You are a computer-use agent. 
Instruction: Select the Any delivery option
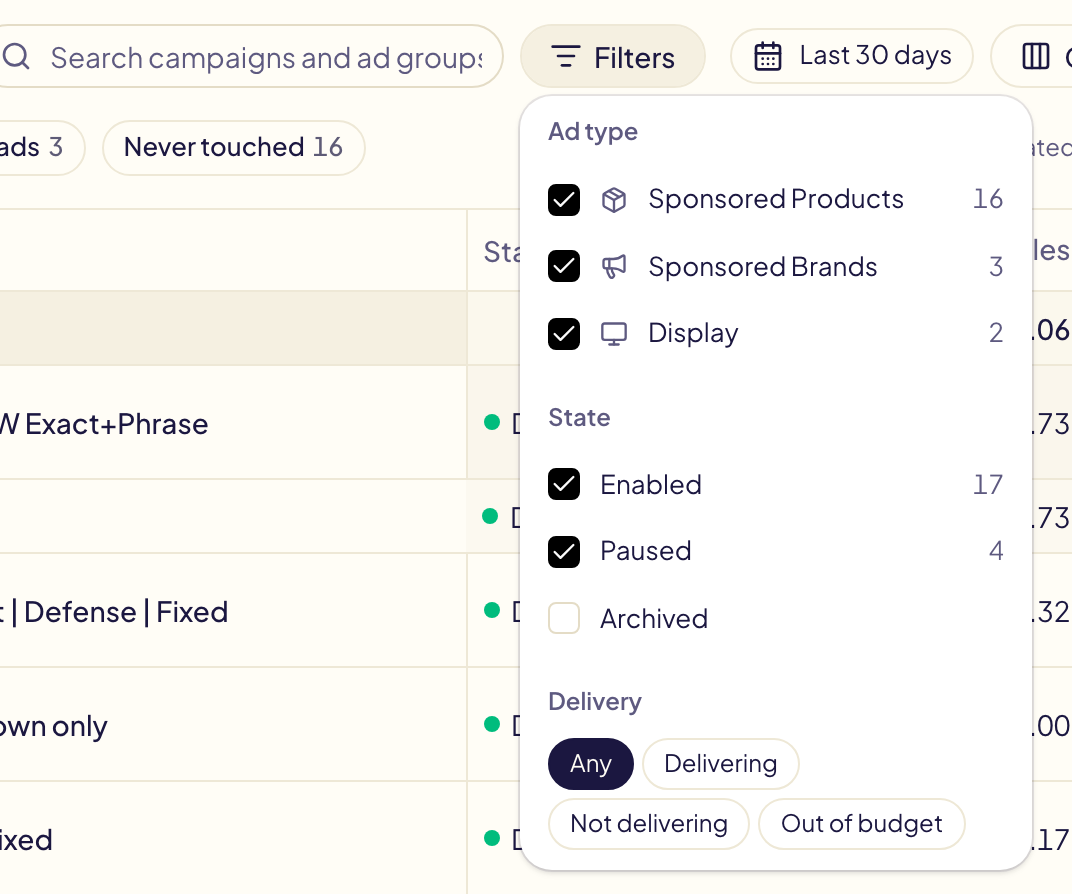[x=591, y=763]
